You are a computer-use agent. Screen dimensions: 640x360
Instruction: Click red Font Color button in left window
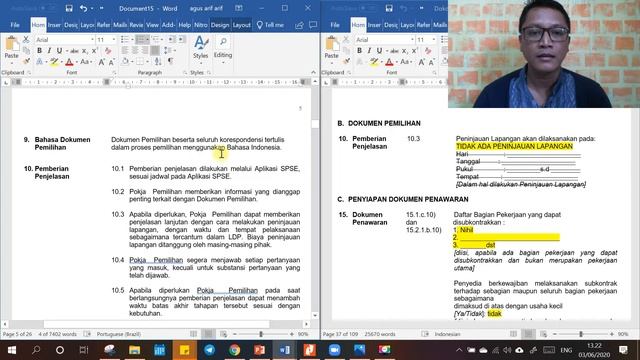69,62
